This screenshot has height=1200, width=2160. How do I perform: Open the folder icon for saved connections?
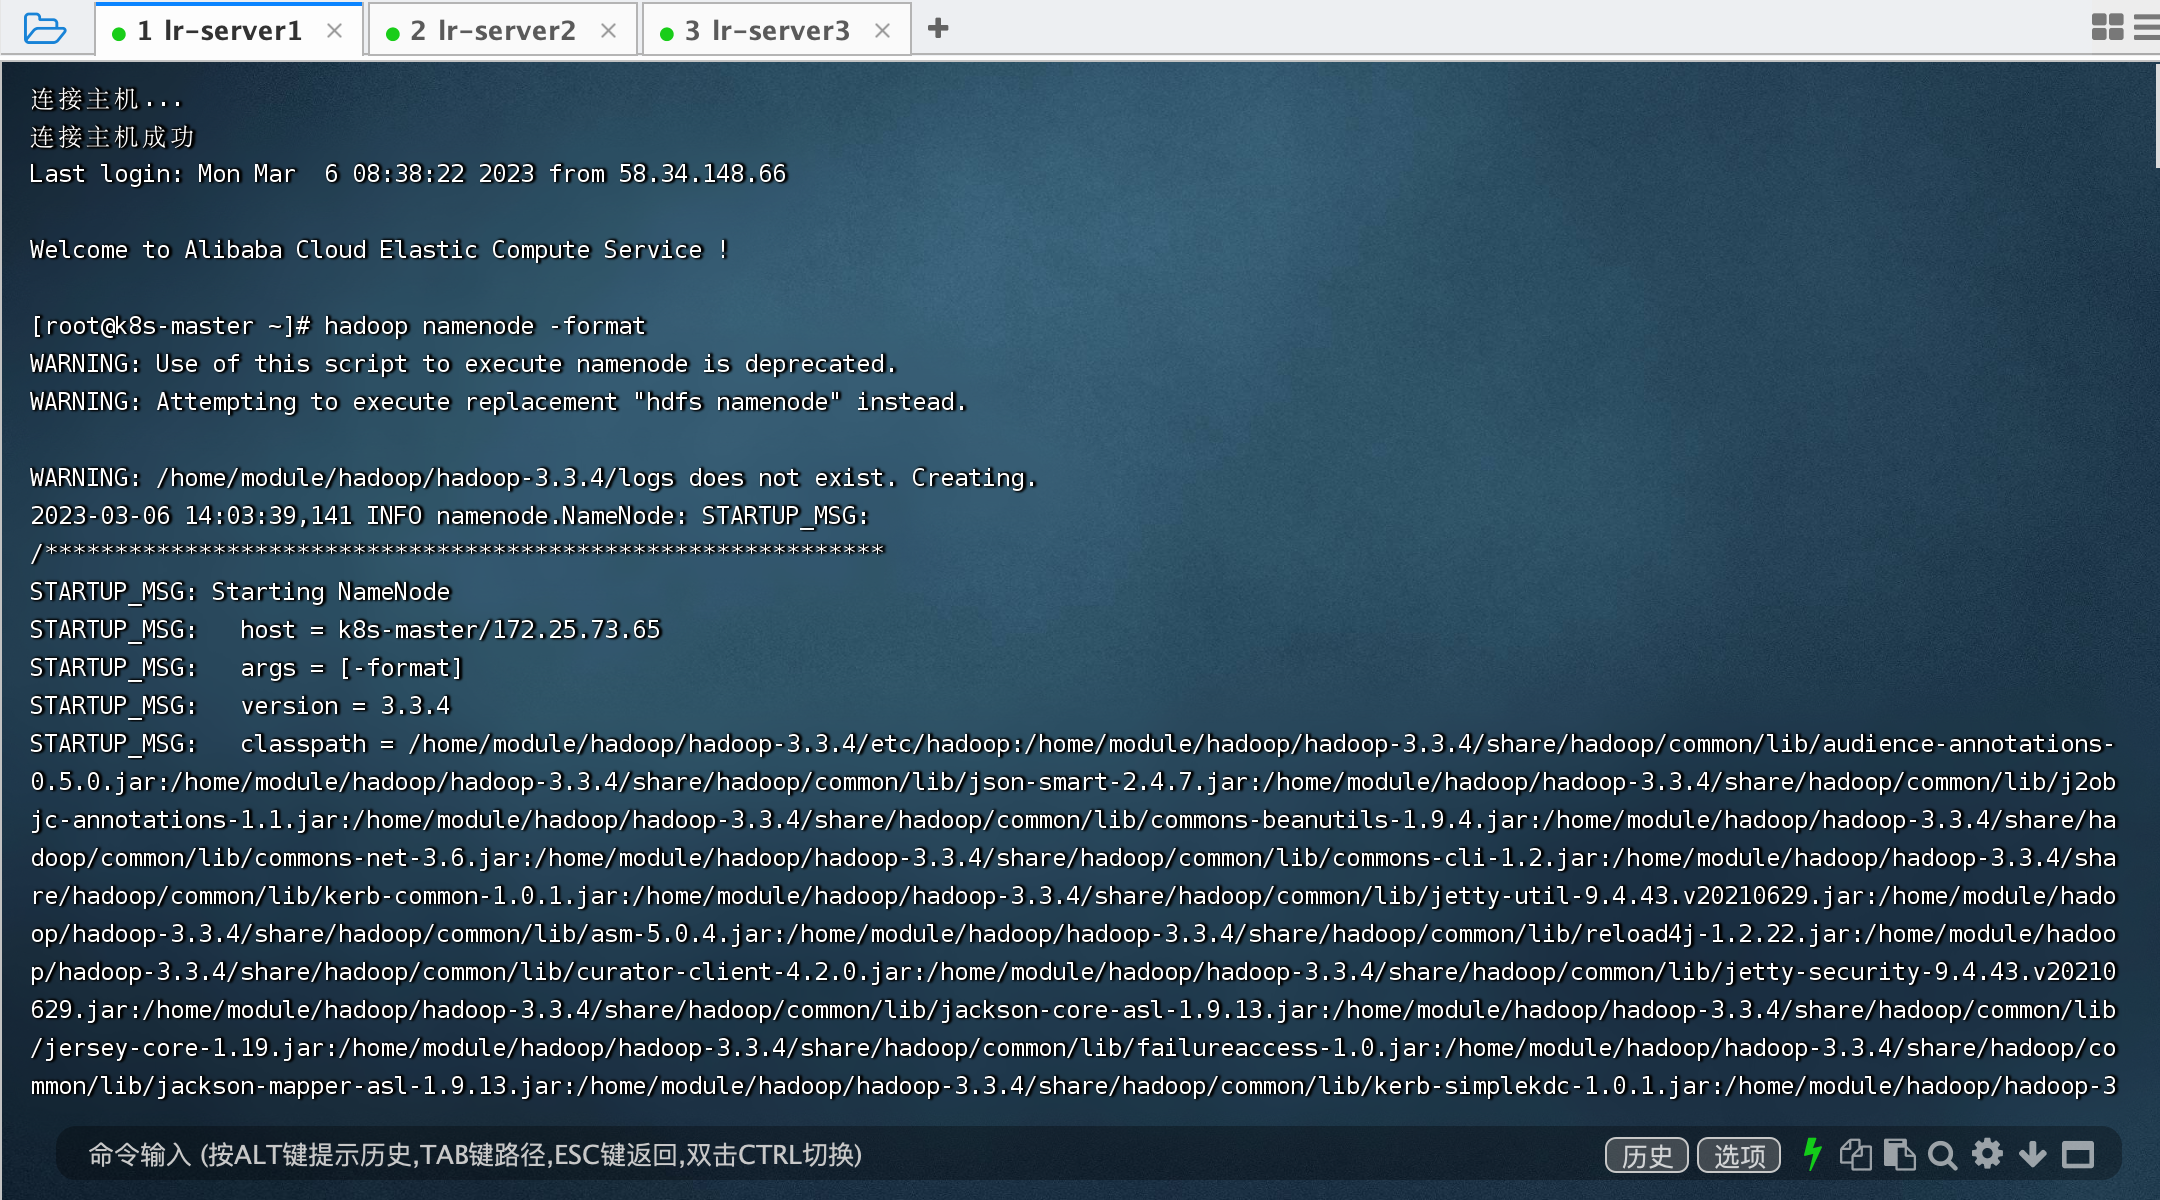pyautogui.click(x=44, y=28)
